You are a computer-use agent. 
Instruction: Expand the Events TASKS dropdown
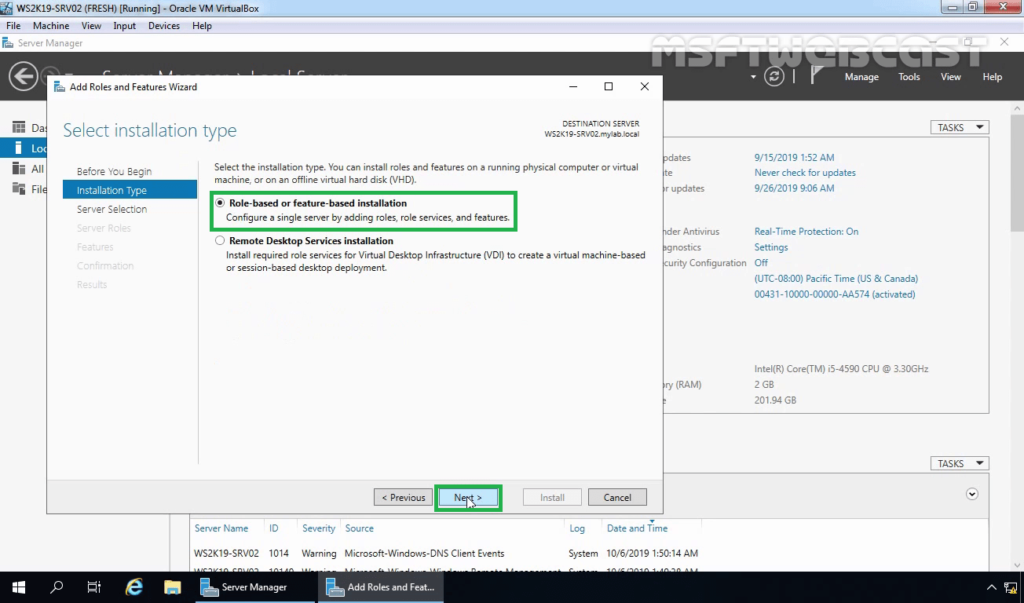(959, 464)
